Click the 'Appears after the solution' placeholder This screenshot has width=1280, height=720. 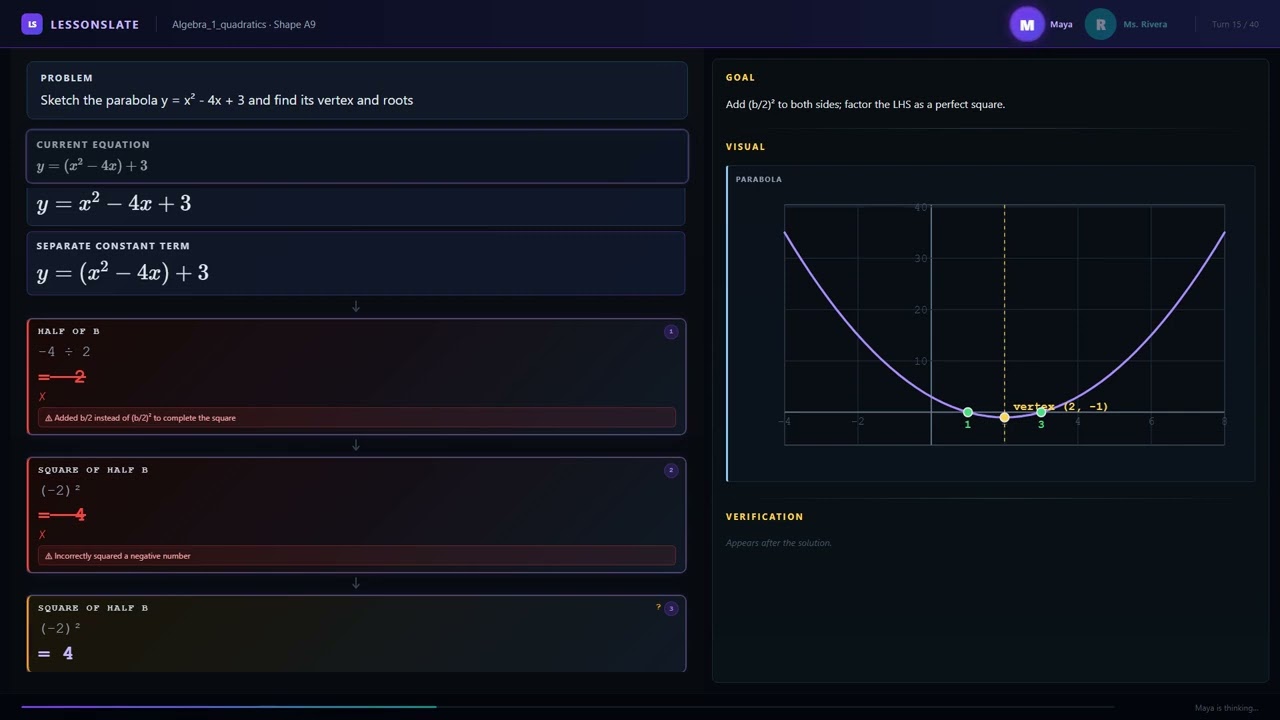779,543
